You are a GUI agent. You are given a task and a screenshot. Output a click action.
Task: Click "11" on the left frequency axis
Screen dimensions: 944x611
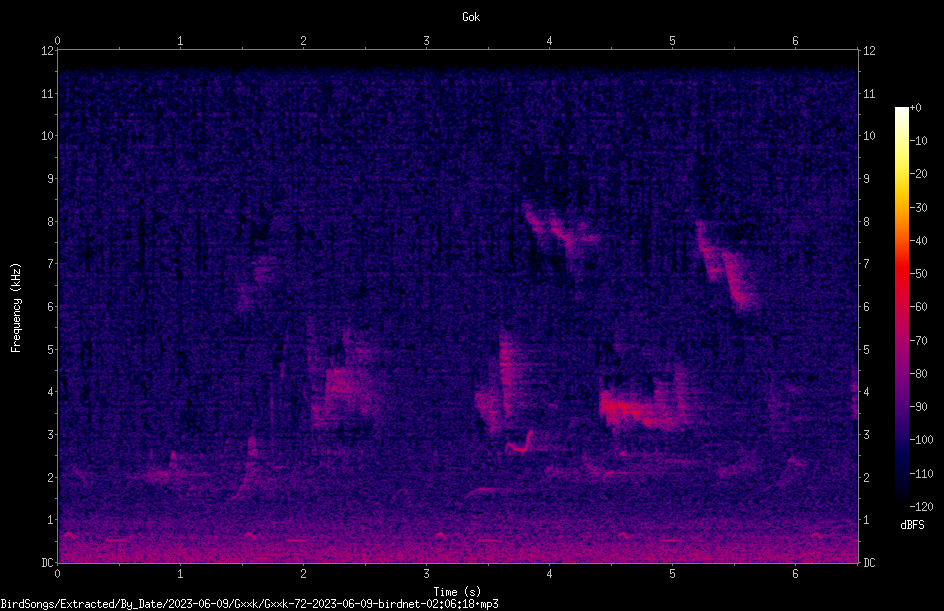pos(47,93)
